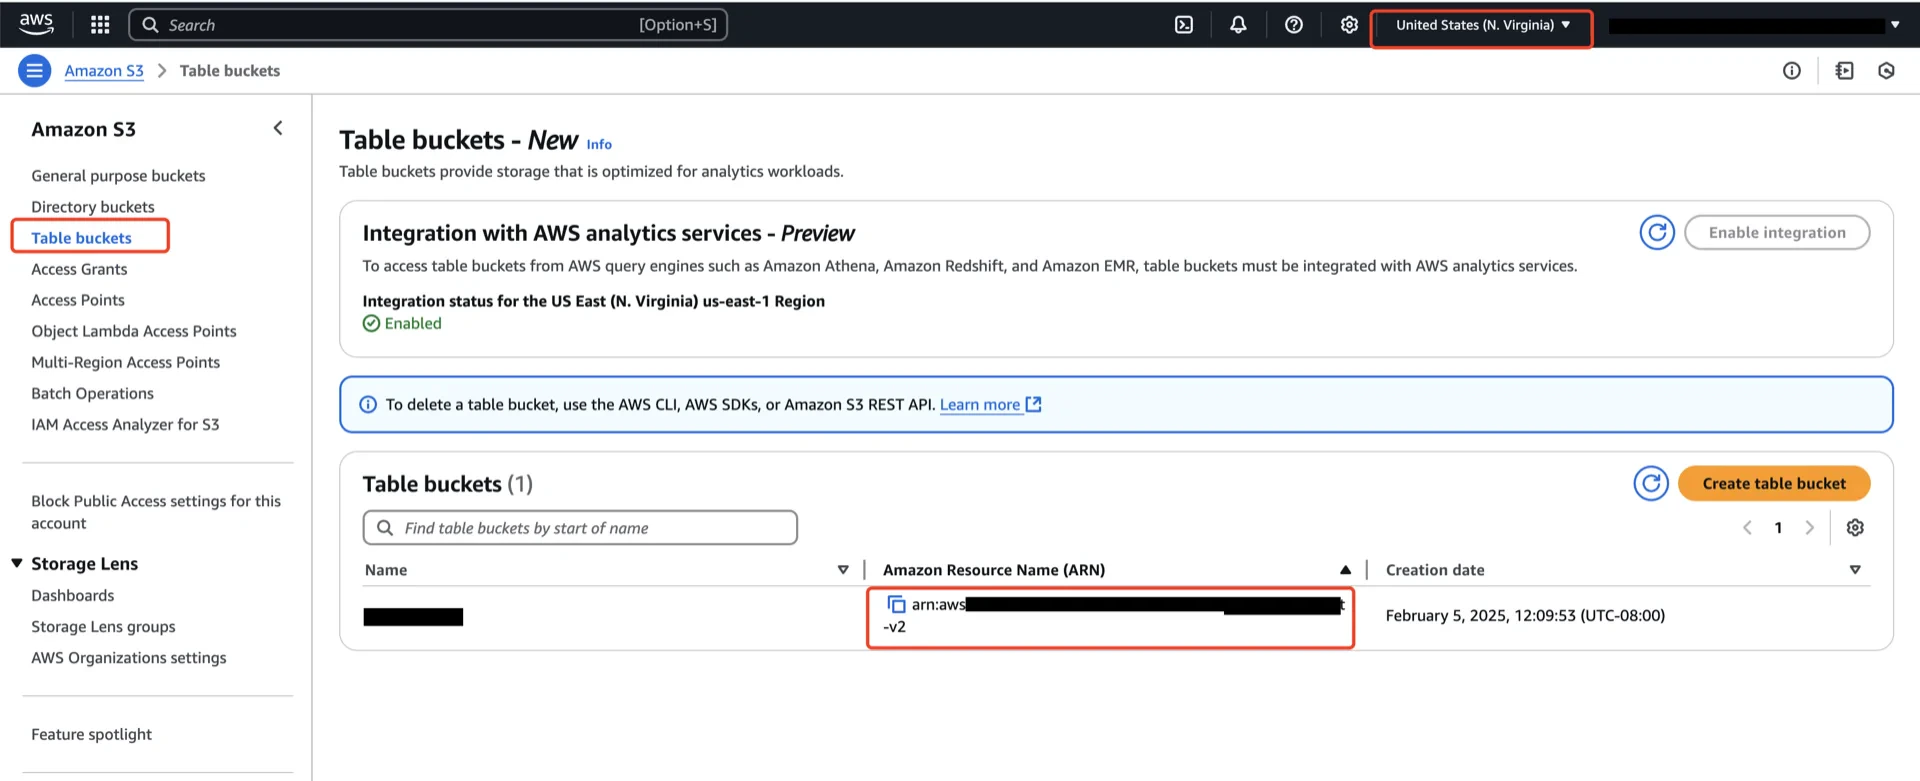
Task: Click page number 1
Action: [x=1778, y=528]
